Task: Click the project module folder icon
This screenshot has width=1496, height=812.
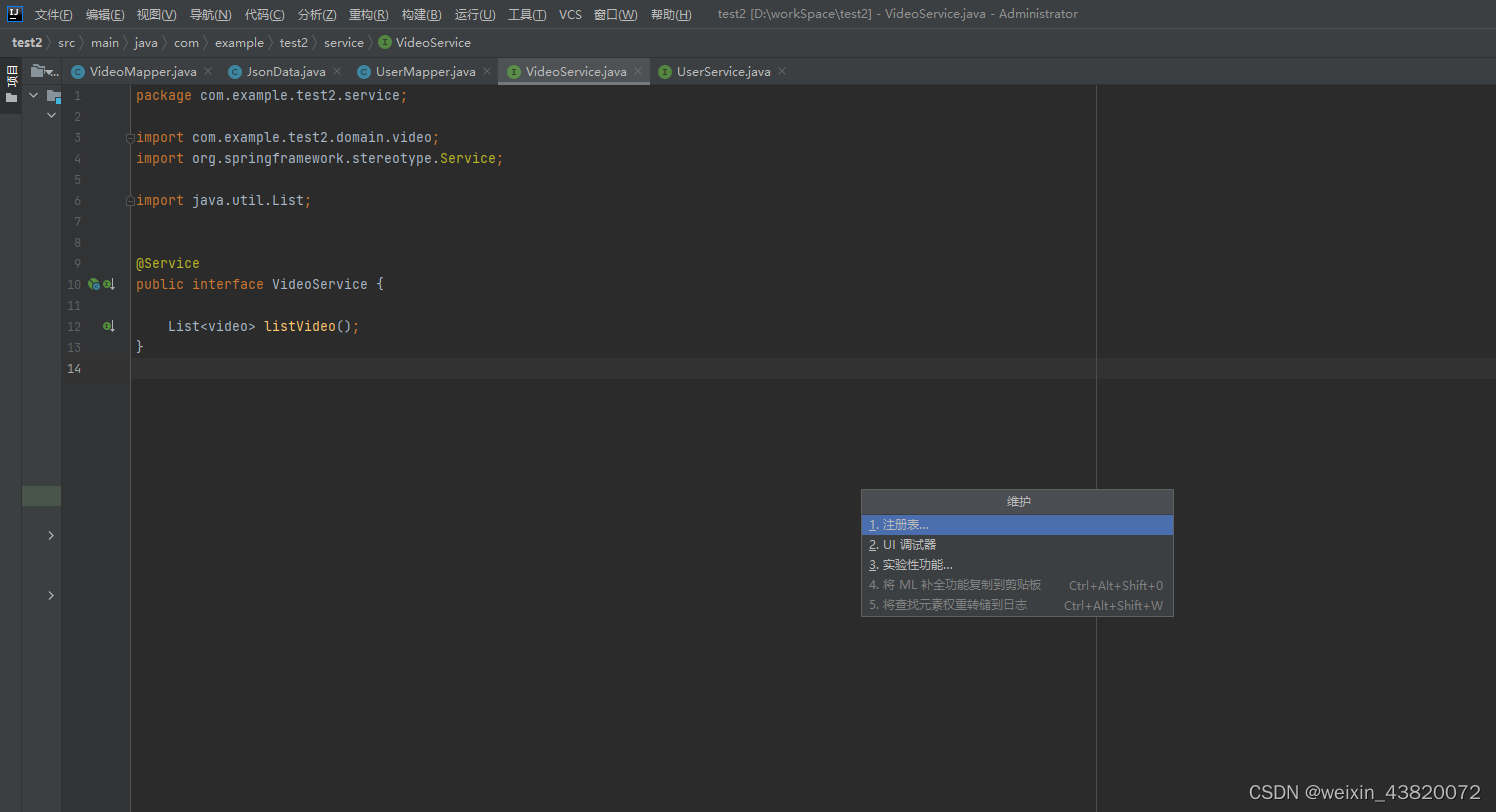Action: (53, 95)
